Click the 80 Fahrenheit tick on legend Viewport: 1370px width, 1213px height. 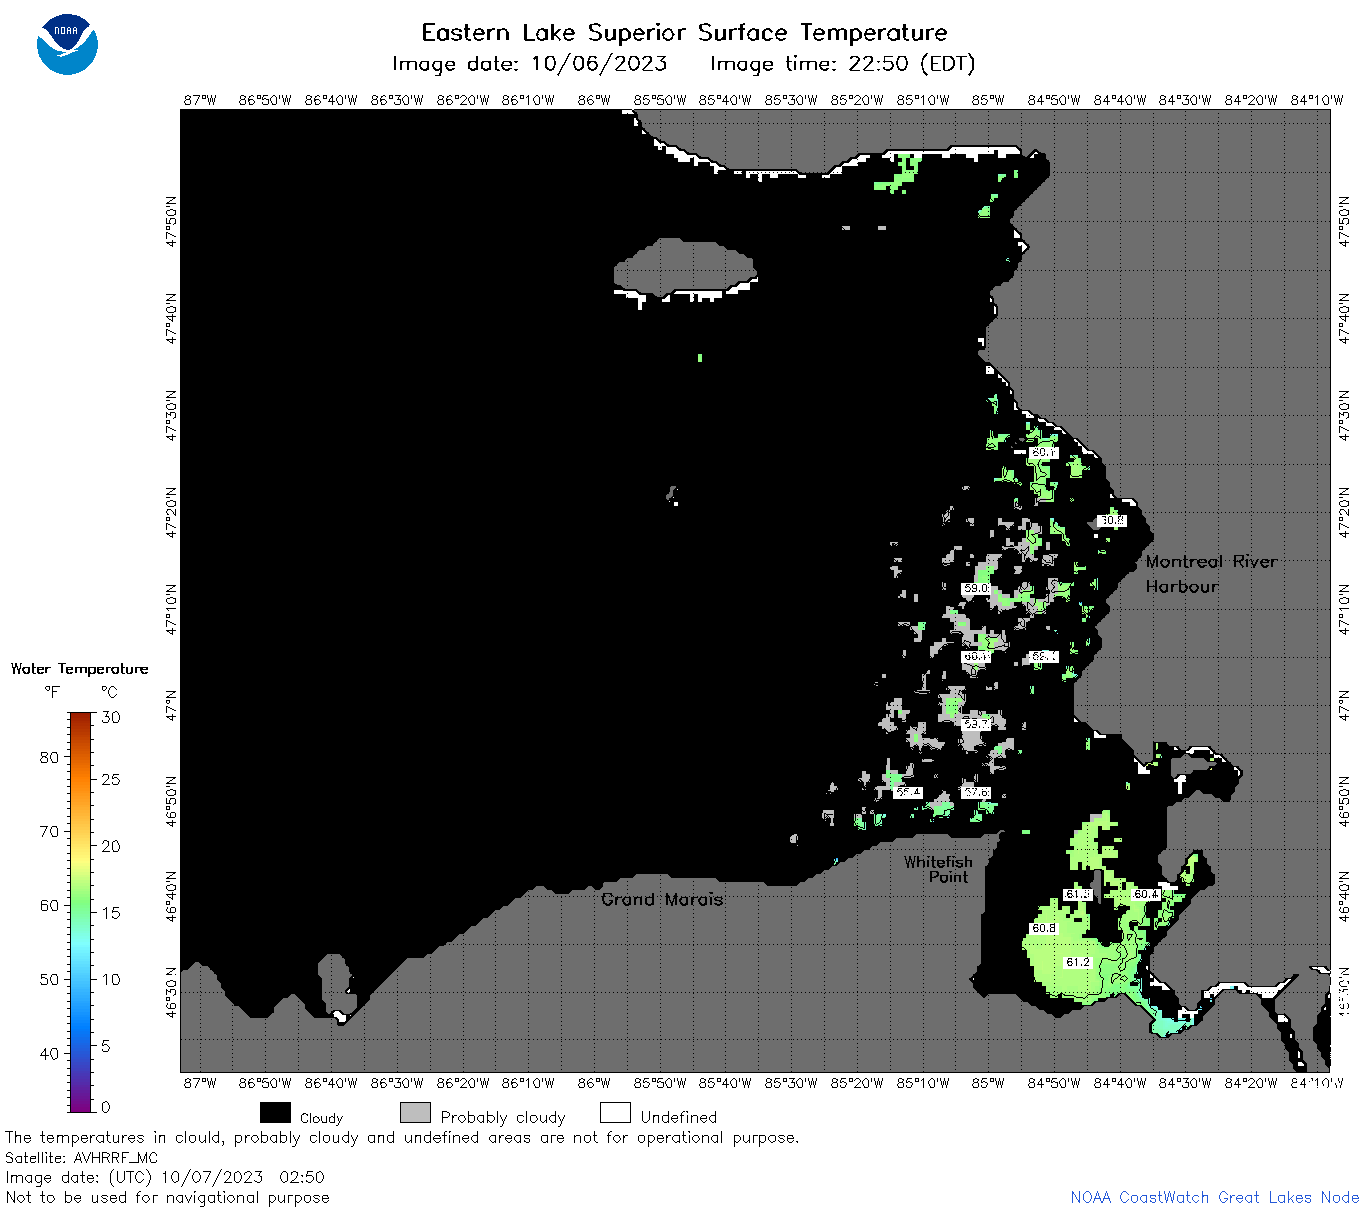pos(49,757)
